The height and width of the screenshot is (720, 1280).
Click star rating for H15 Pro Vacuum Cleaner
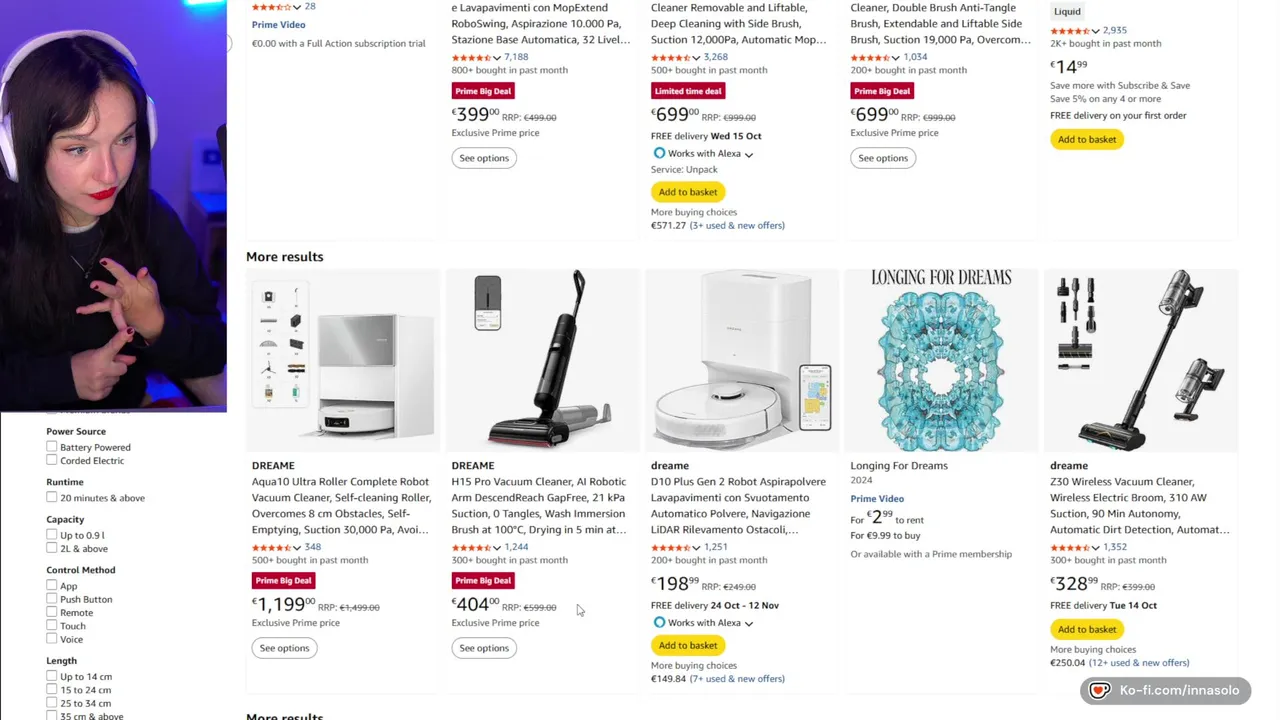tap(471, 547)
